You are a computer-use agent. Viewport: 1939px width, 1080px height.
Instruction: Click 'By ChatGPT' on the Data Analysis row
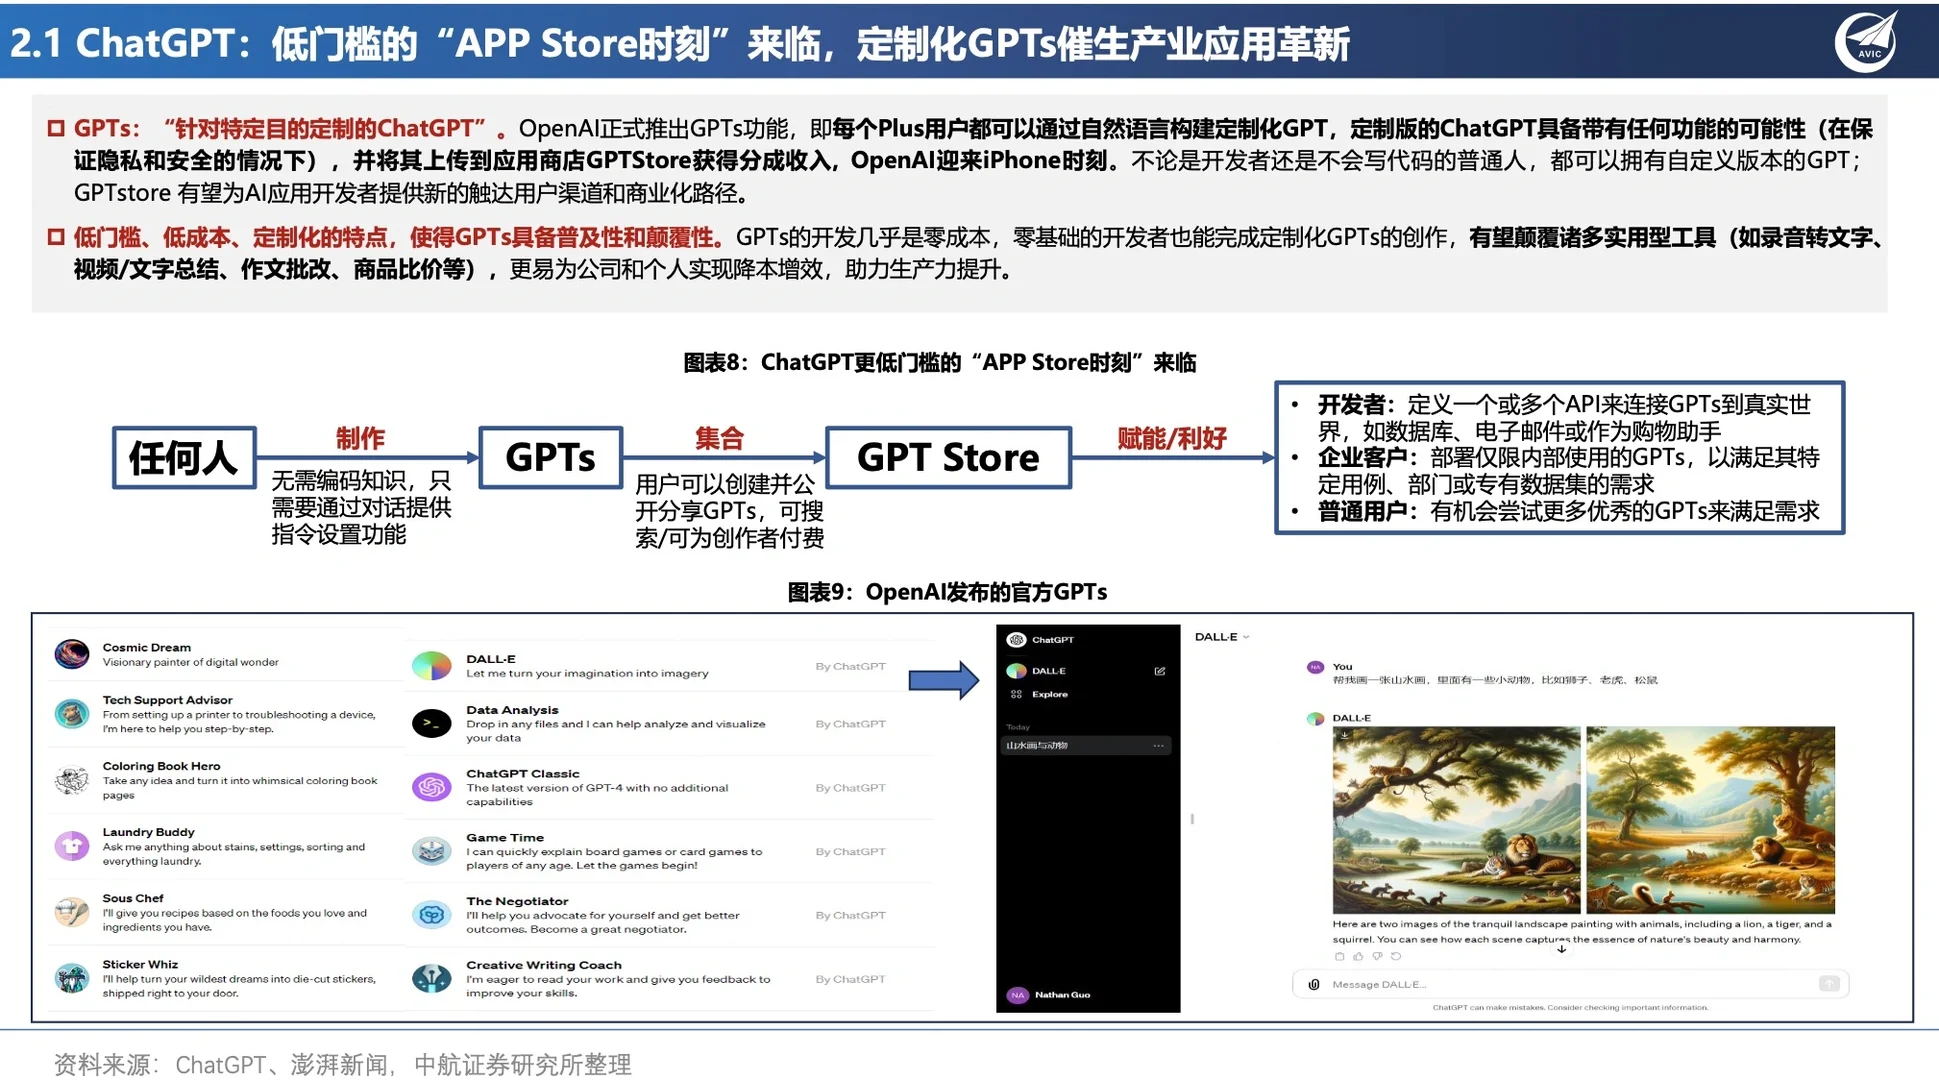click(x=850, y=723)
